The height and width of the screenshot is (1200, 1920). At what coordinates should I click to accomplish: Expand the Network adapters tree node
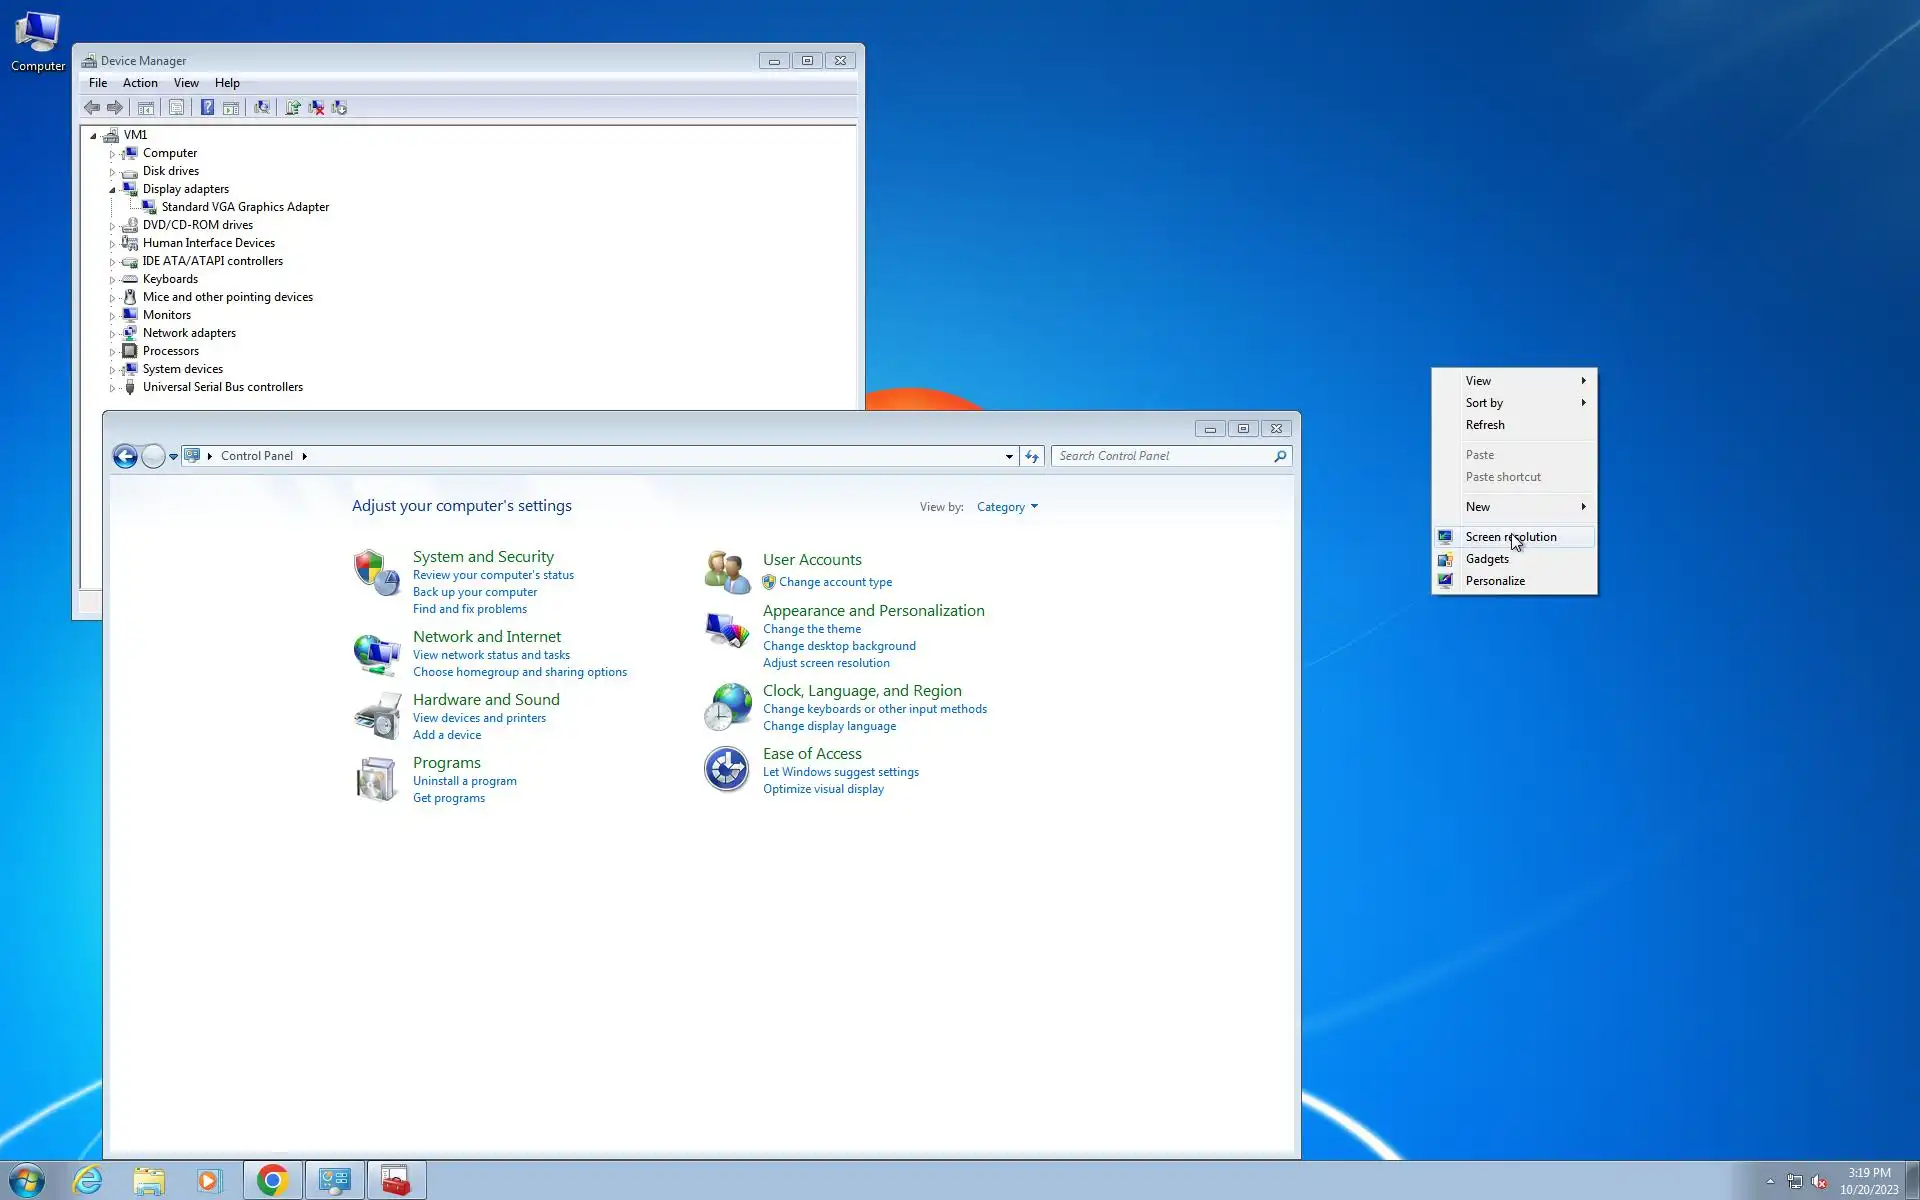(112, 334)
